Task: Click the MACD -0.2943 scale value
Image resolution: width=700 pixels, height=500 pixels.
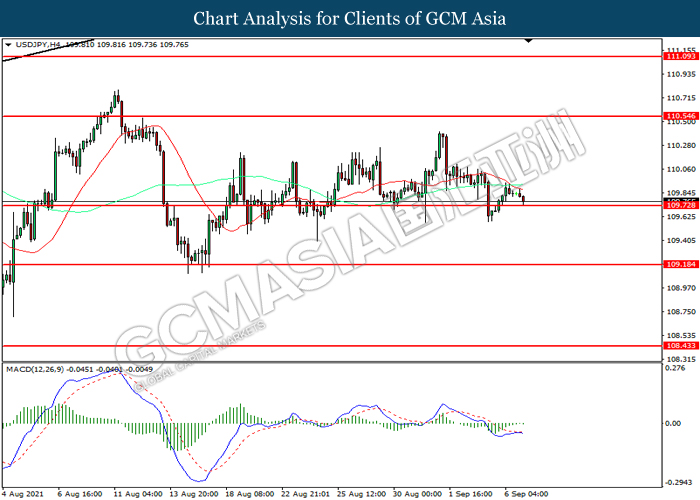Action: coord(679,482)
